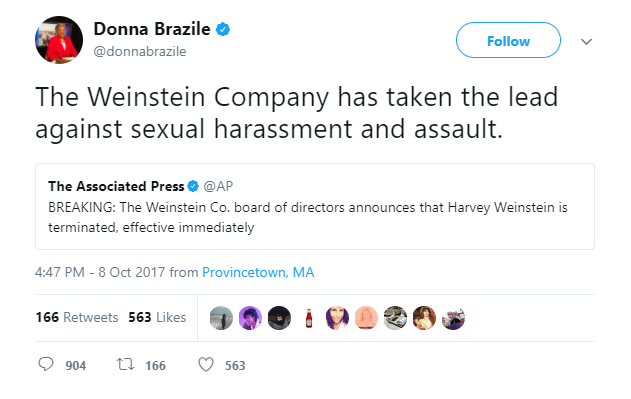This screenshot has height=399, width=631.
Task: Click the retweet arrows icon
Action: [x=125, y=364]
